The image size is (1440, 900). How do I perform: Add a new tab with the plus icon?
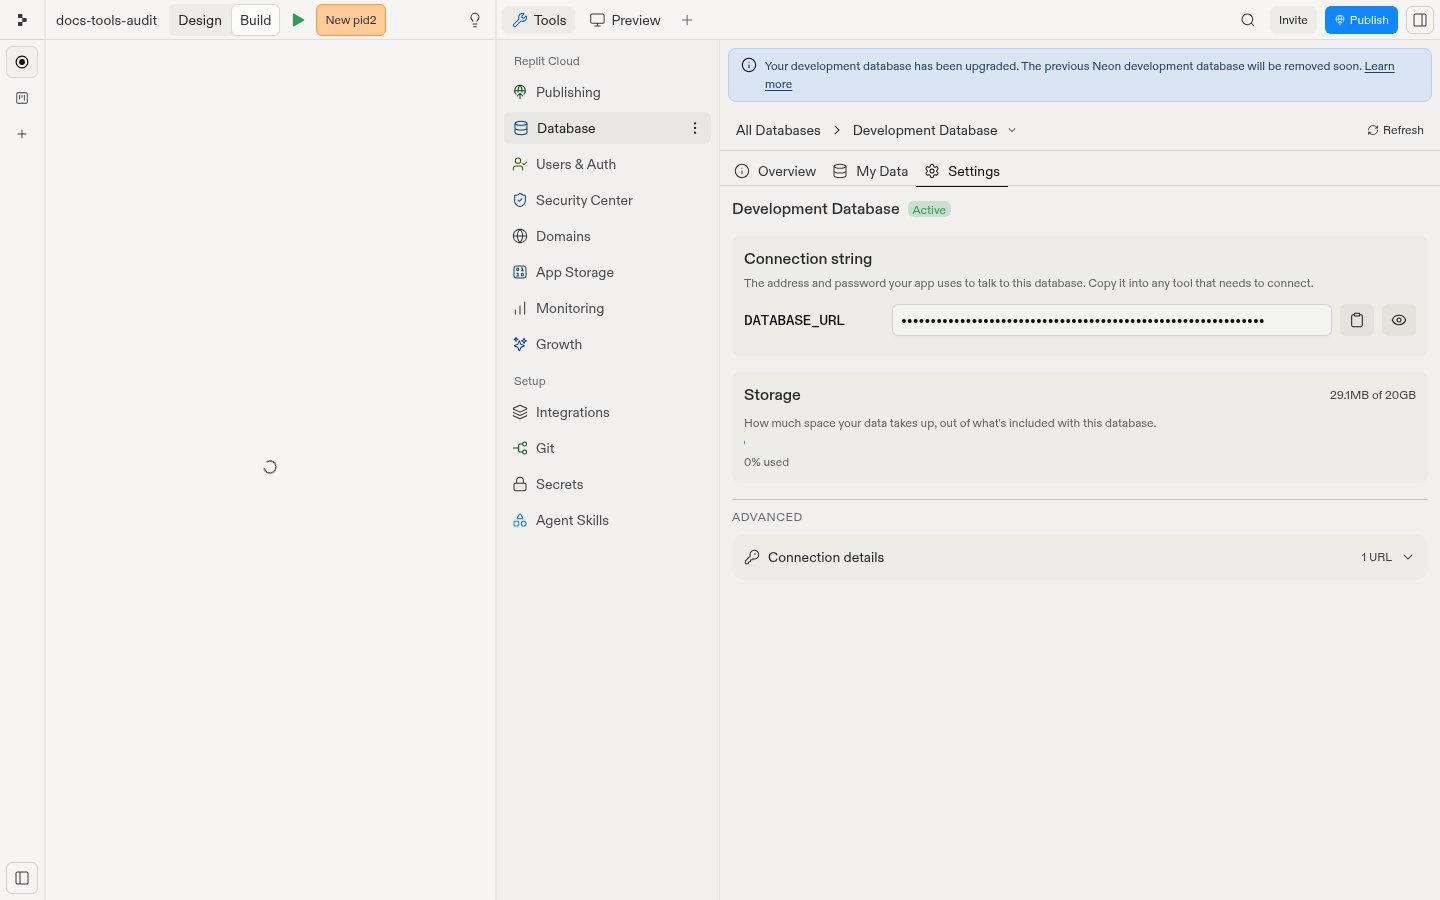tap(687, 20)
